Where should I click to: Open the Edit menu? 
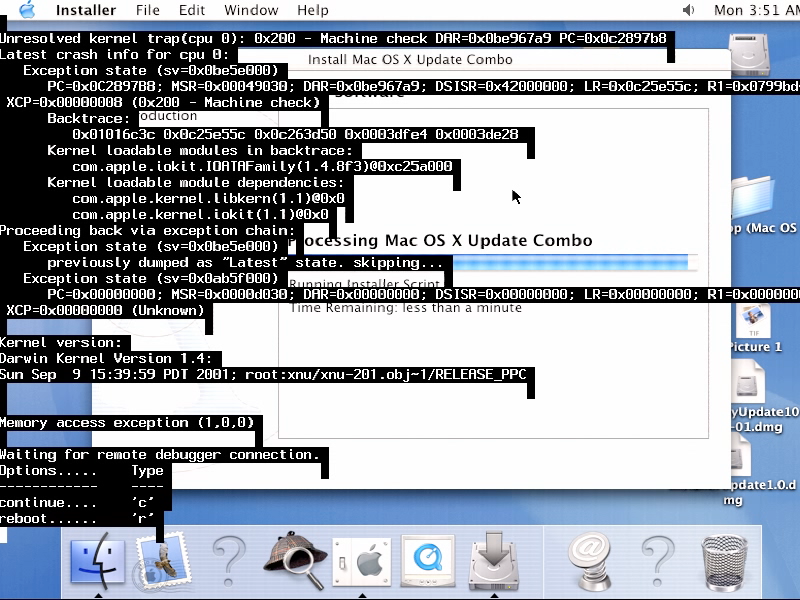coord(192,10)
